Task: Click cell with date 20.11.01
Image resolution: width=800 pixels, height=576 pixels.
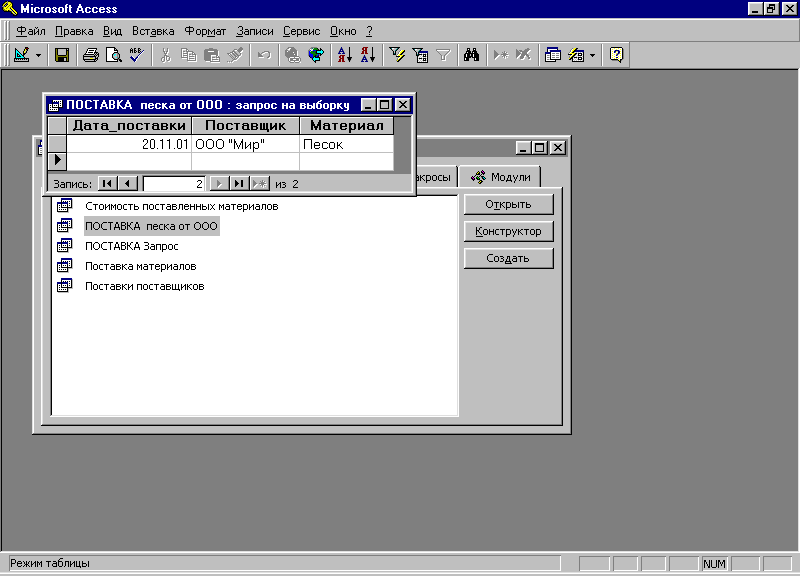Action: [x=129, y=144]
